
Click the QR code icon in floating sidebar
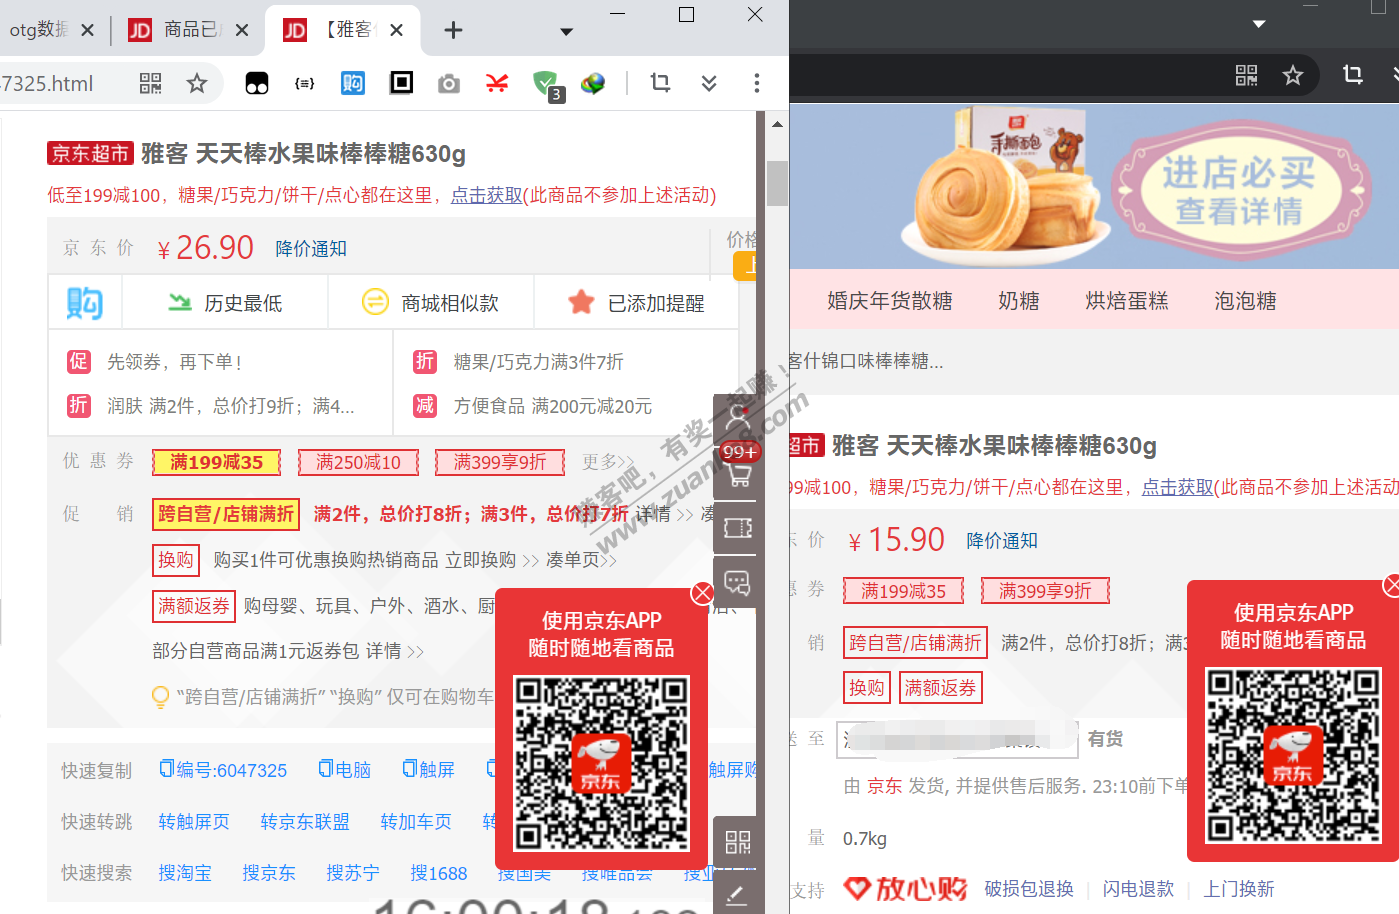coord(738,842)
